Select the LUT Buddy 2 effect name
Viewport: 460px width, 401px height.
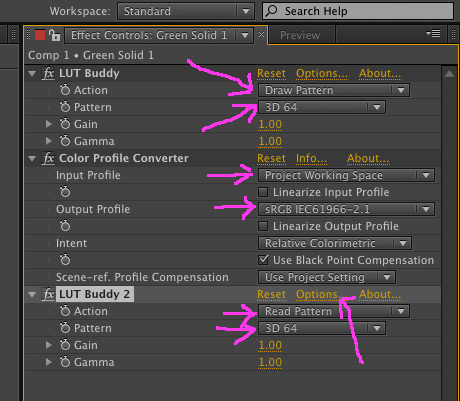pos(94,294)
